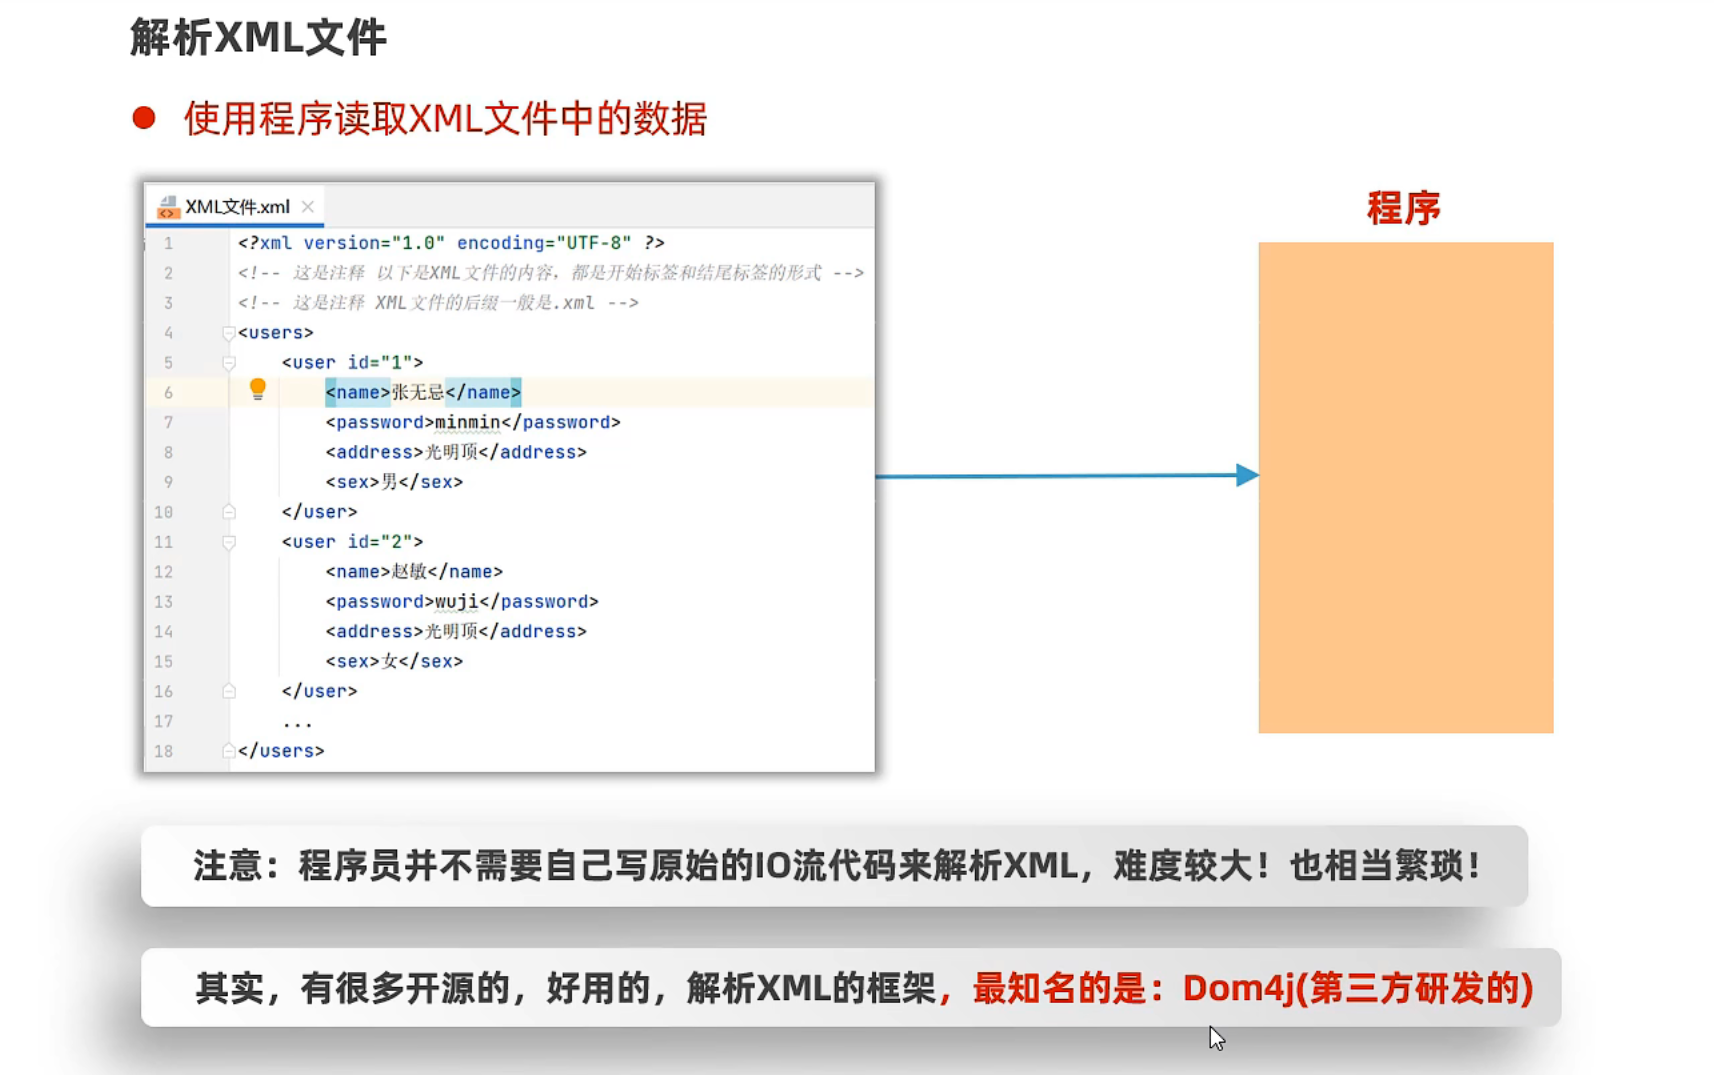Select the XML文件.xml editor tab
The width and height of the screenshot is (1714, 1075).
235,207
